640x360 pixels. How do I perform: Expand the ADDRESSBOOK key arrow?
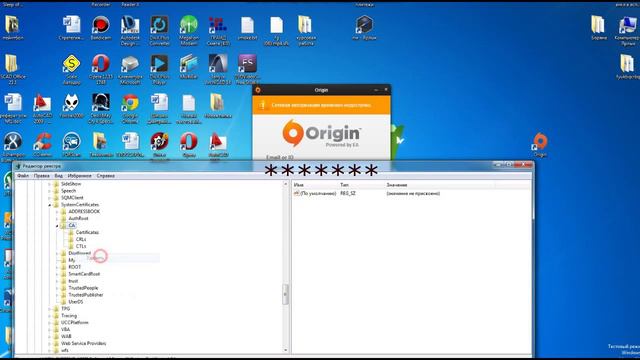(x=57, y=212)
